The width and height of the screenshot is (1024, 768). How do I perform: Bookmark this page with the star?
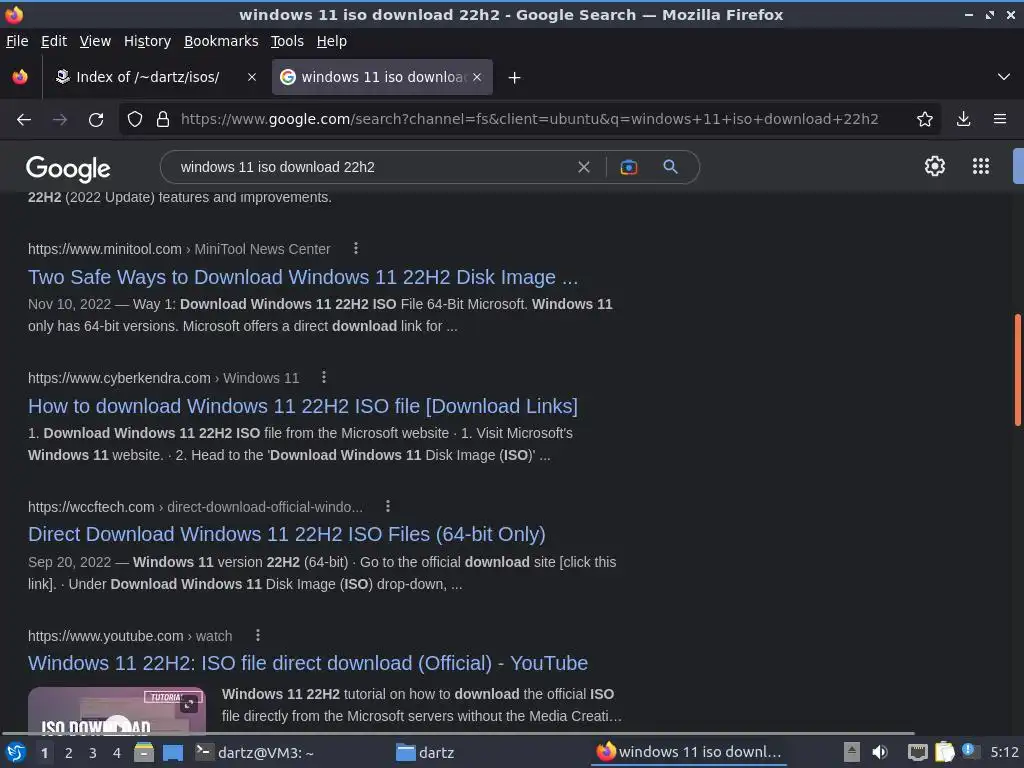(x=925, y=120)
